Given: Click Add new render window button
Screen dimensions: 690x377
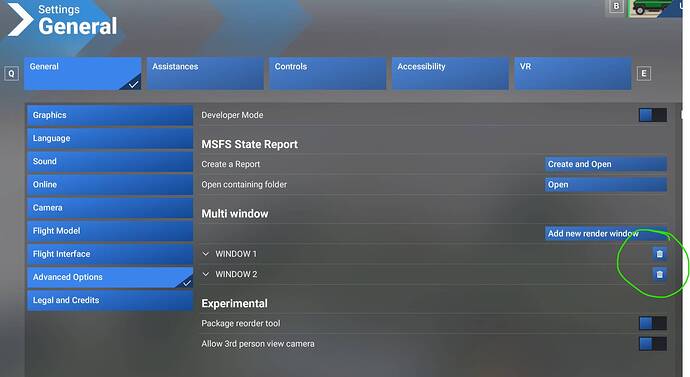Looking at the screenshot, I should pyautogui.click(x=606, y=234).
